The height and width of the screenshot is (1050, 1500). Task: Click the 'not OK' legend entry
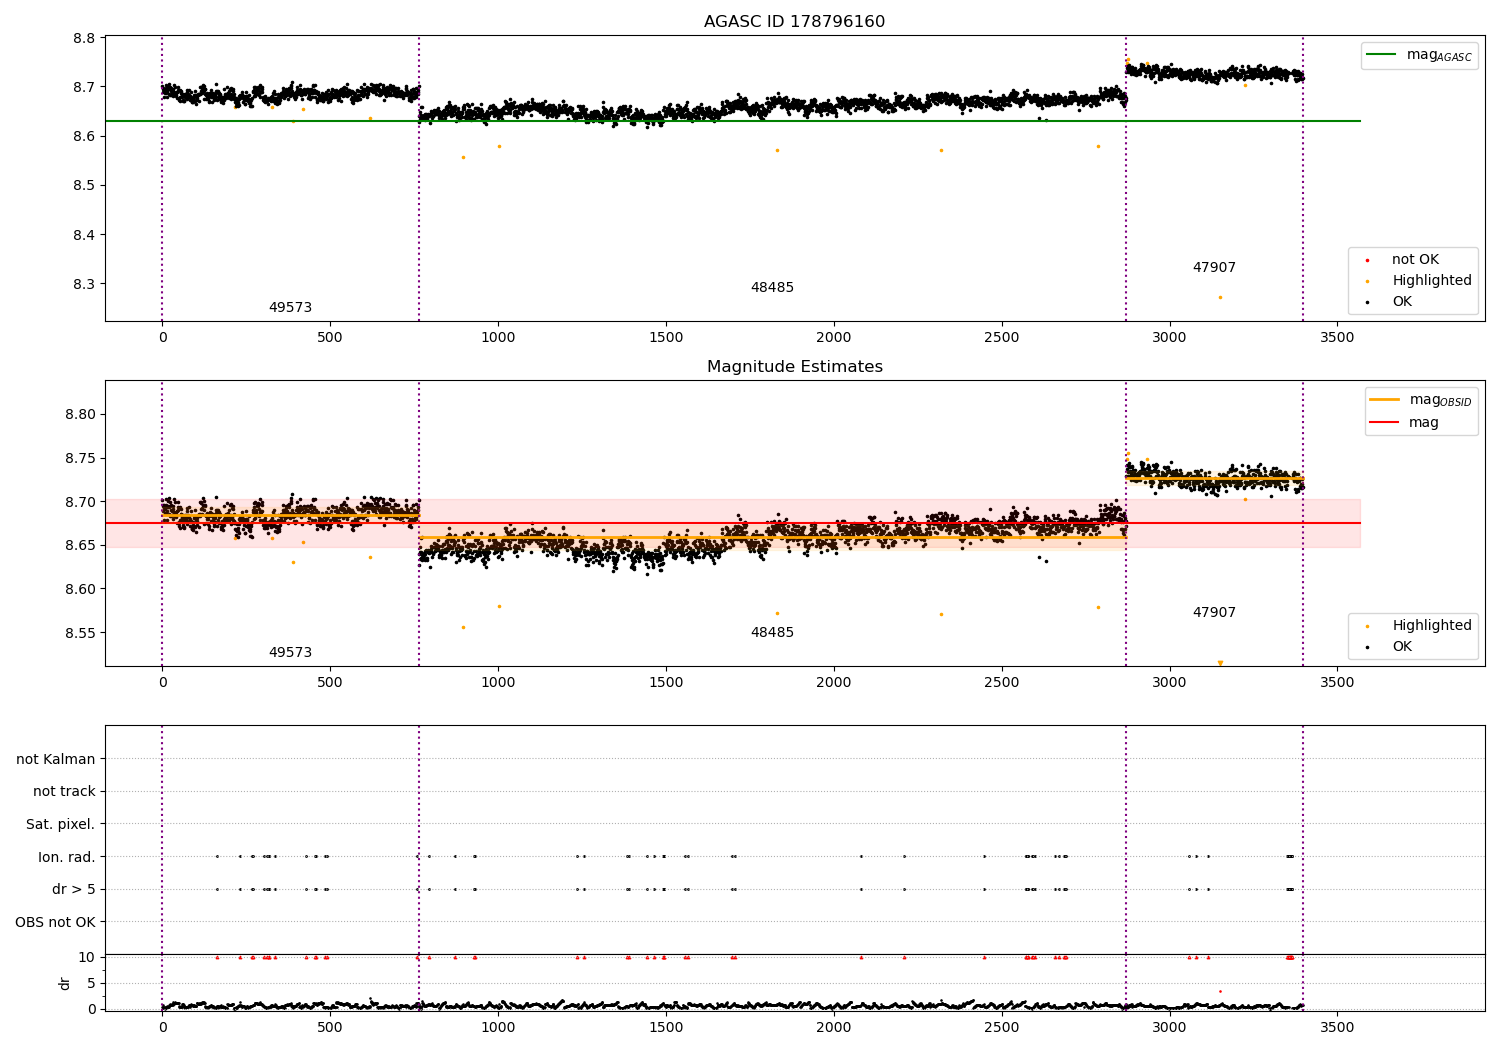(1415, 260)
